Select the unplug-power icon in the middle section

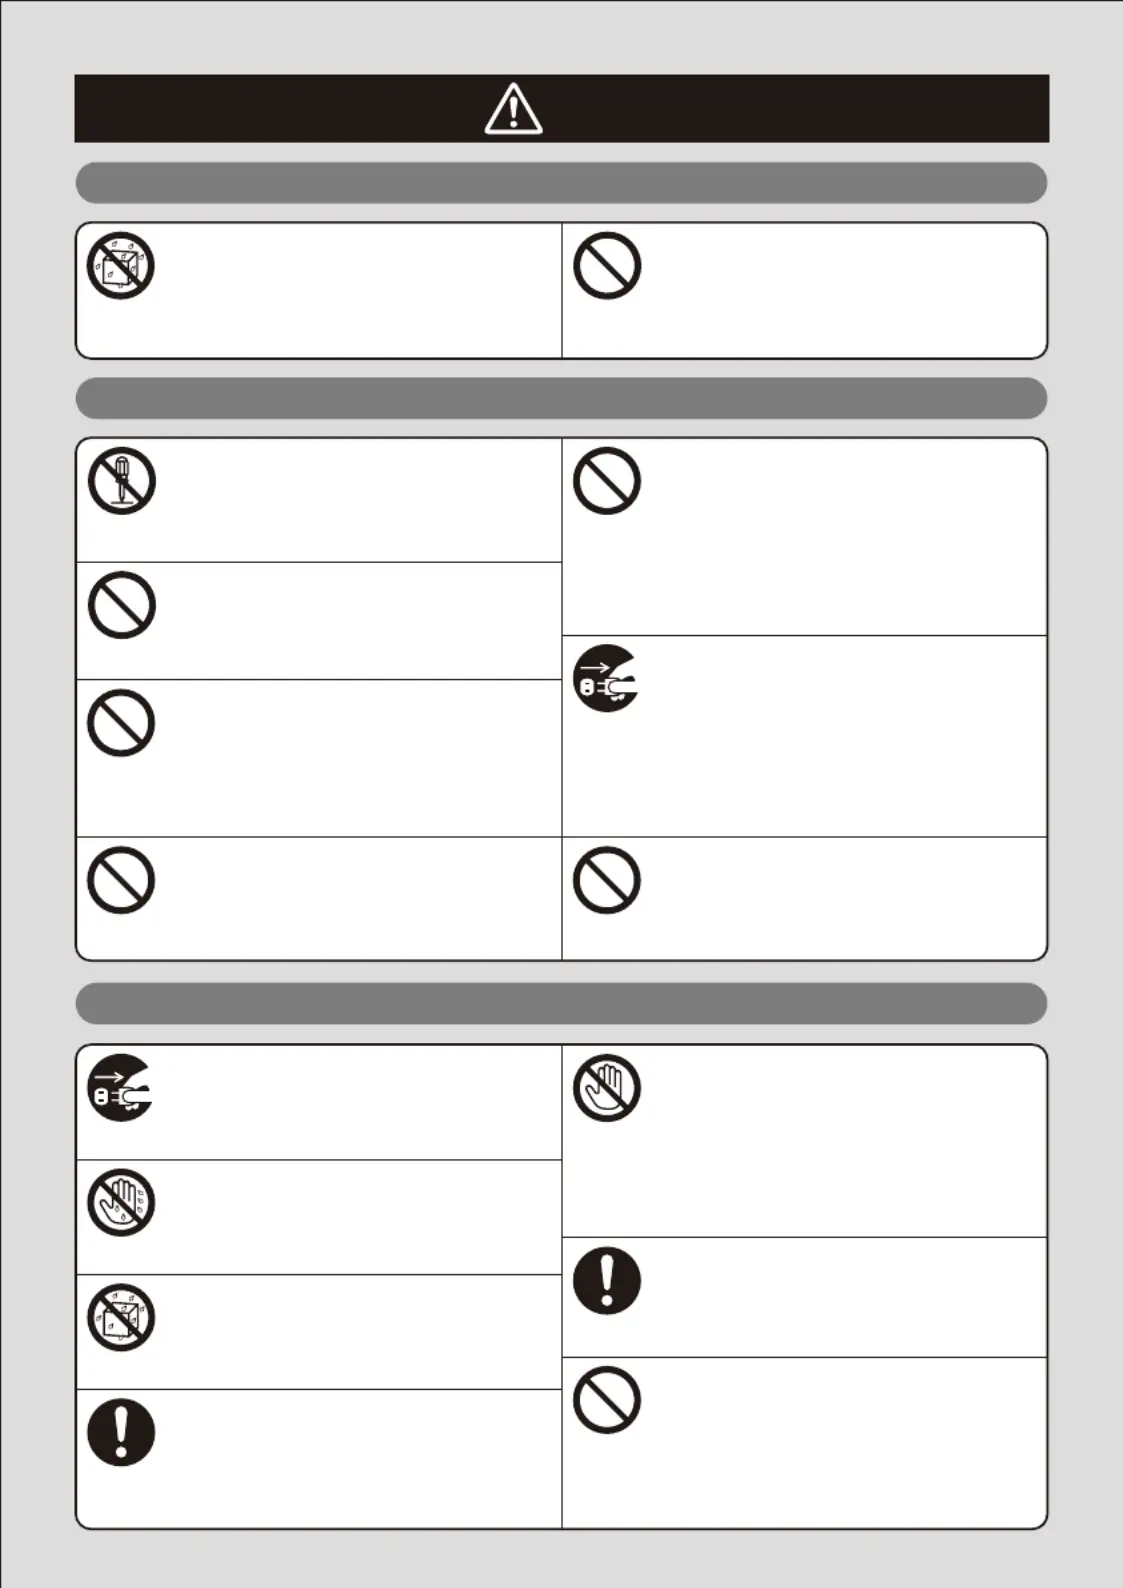[607, 679]
